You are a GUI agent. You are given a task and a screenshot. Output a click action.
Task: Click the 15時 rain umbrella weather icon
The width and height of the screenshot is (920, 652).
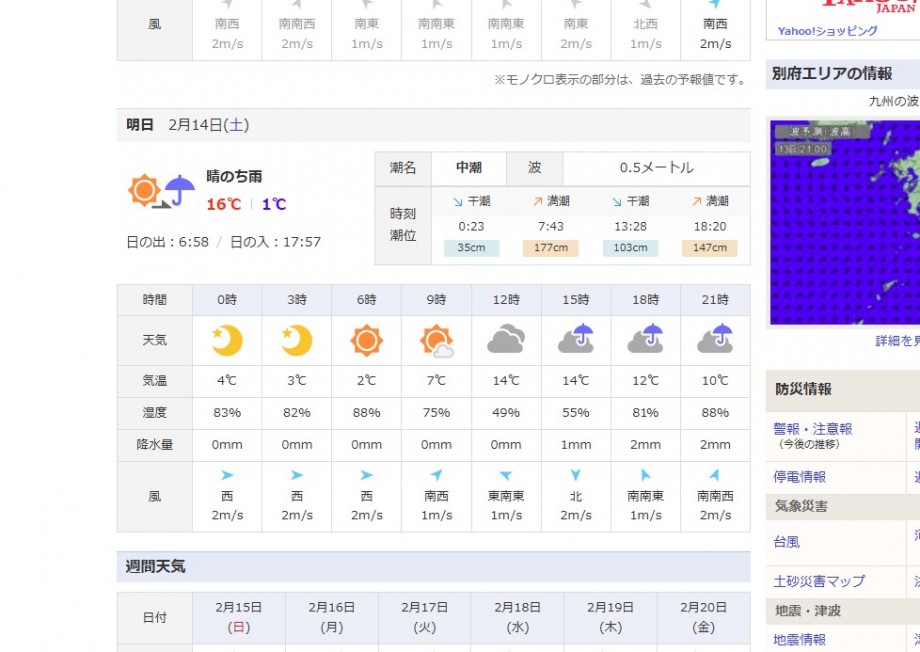click(576, 341)
